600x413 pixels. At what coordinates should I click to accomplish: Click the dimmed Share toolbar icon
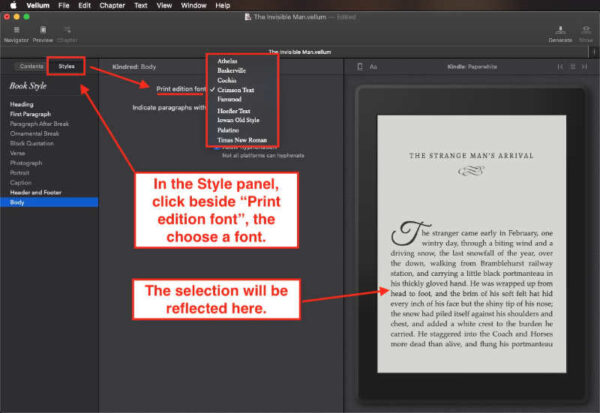point(586,29)
